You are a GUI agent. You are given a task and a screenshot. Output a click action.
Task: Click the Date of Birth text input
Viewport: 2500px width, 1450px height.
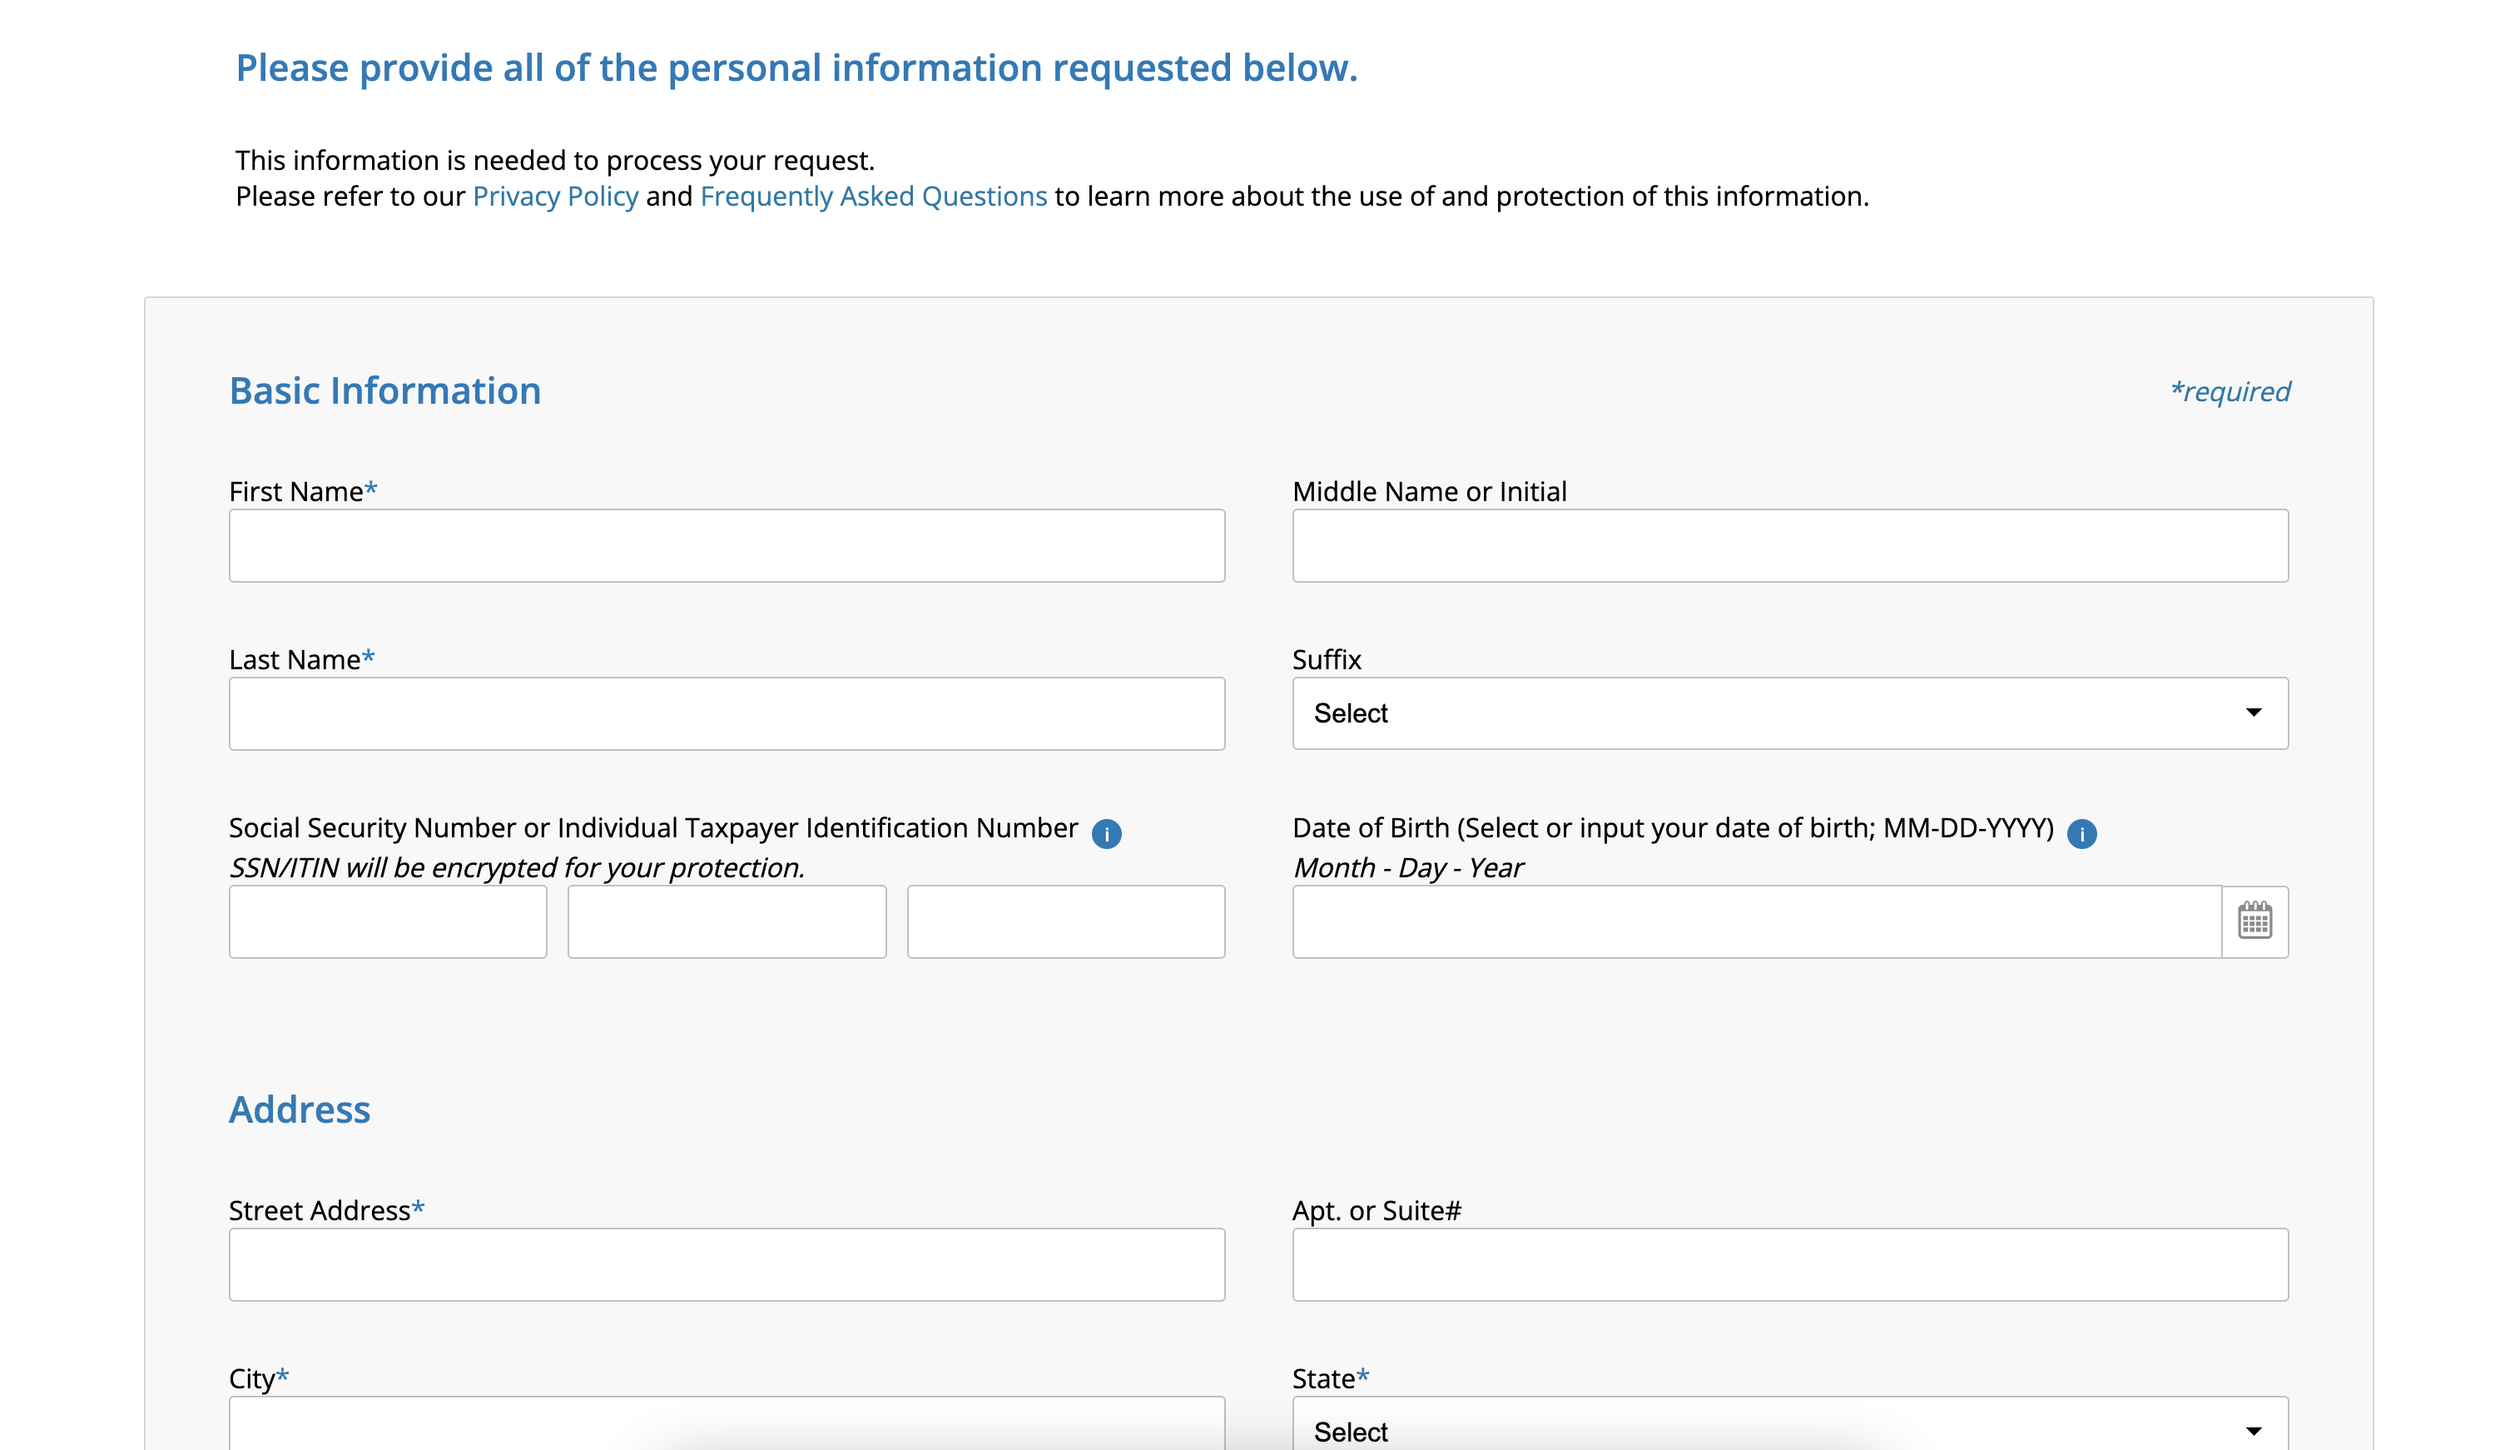pos(1756,921)
